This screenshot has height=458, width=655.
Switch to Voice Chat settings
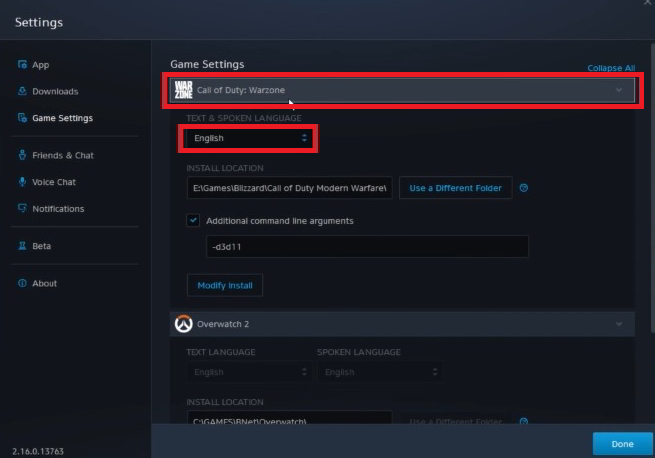coord(54,182)
